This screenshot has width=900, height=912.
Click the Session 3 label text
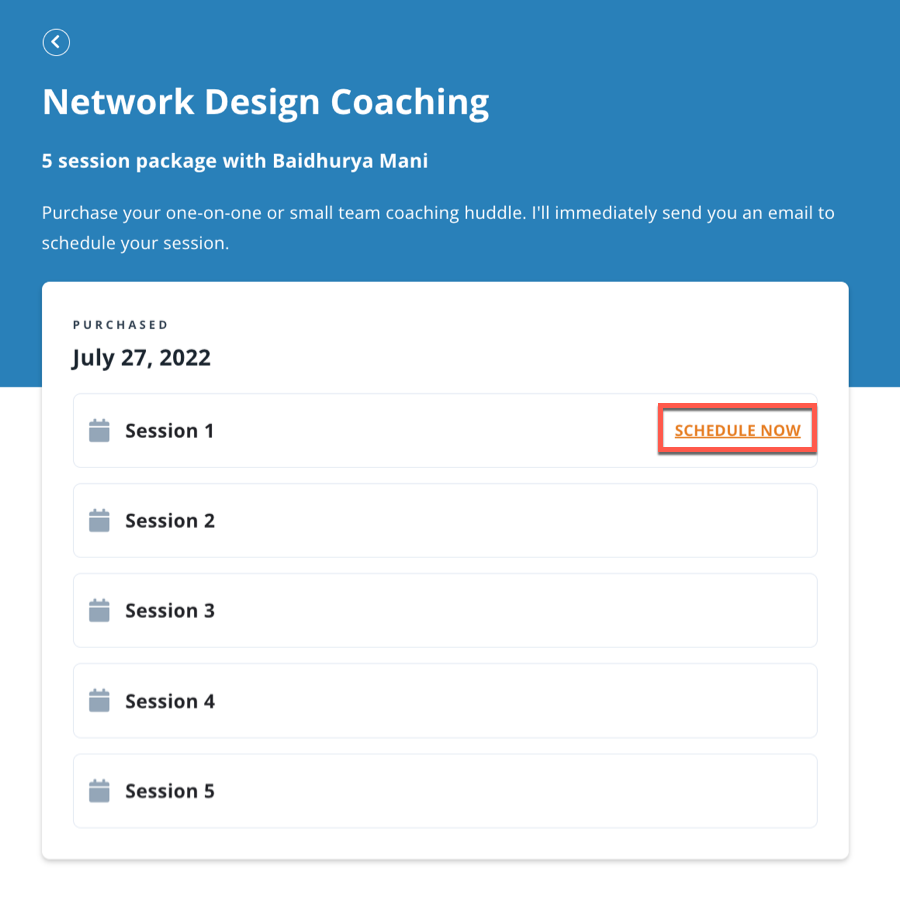click(x=169, y=611)
